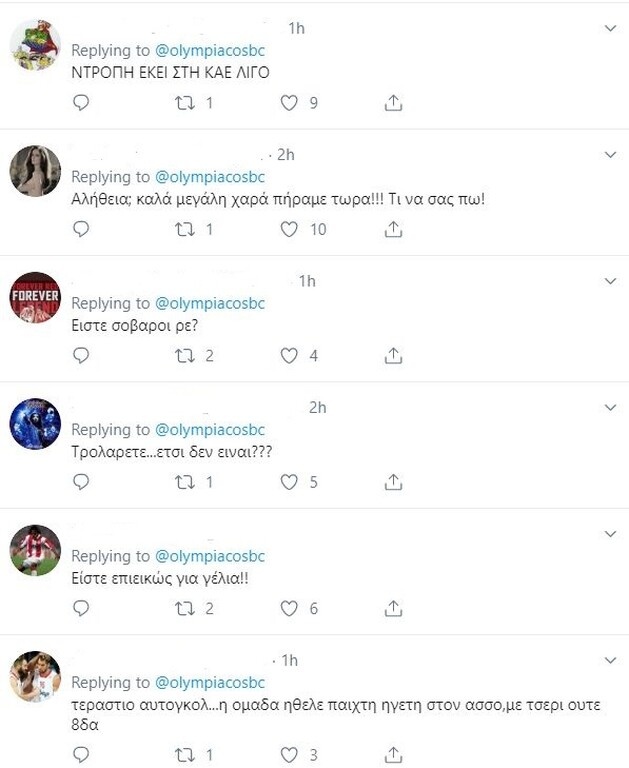Follow @olympiacosbc mention in the "Τρολαρετε" reply
The width and height of the screenshot is (629, 768).
pos(210,430)
